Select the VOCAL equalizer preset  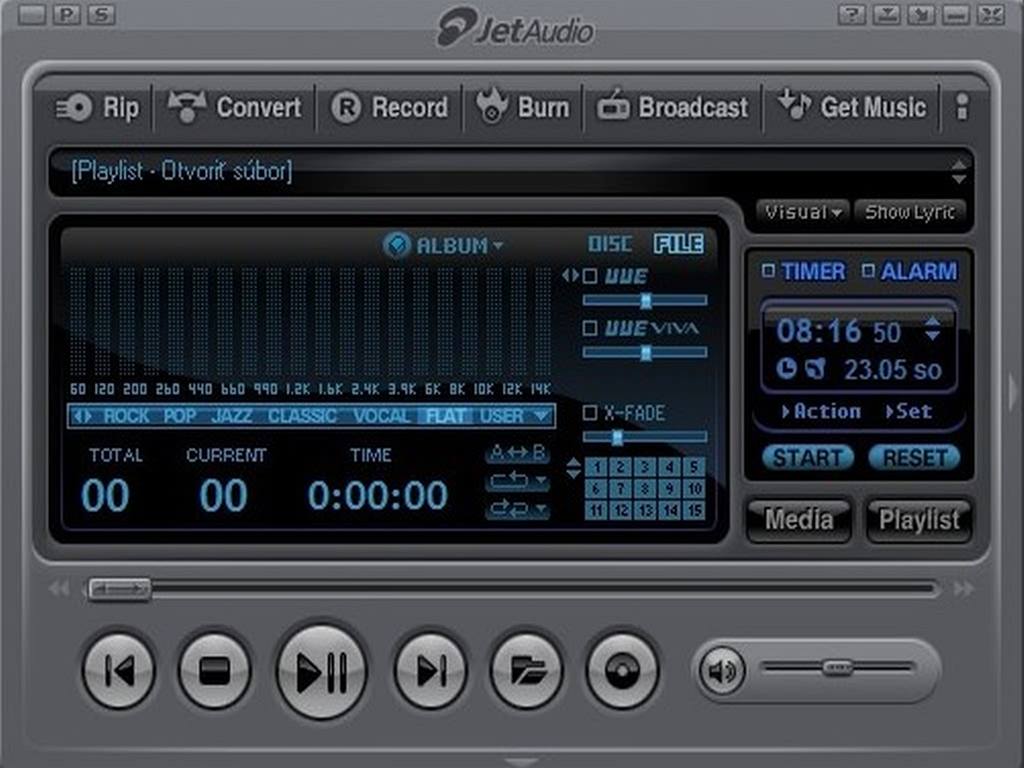[x=382, y=416]
